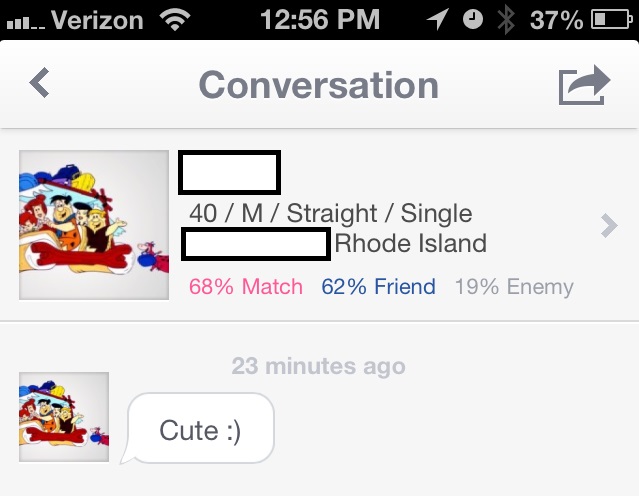Tap the "Cute :)" message bubble
The image size is (639, 496).
click(201, 431)
